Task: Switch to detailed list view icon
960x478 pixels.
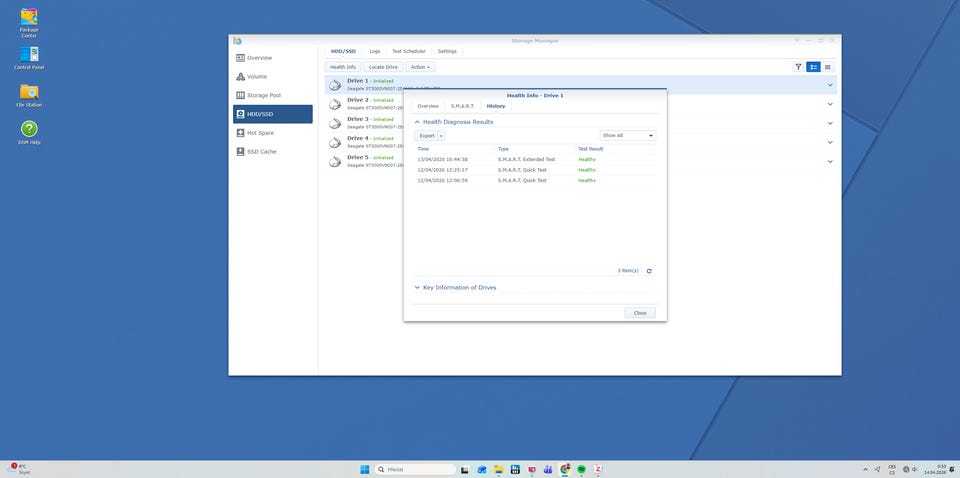Action: 827,67
